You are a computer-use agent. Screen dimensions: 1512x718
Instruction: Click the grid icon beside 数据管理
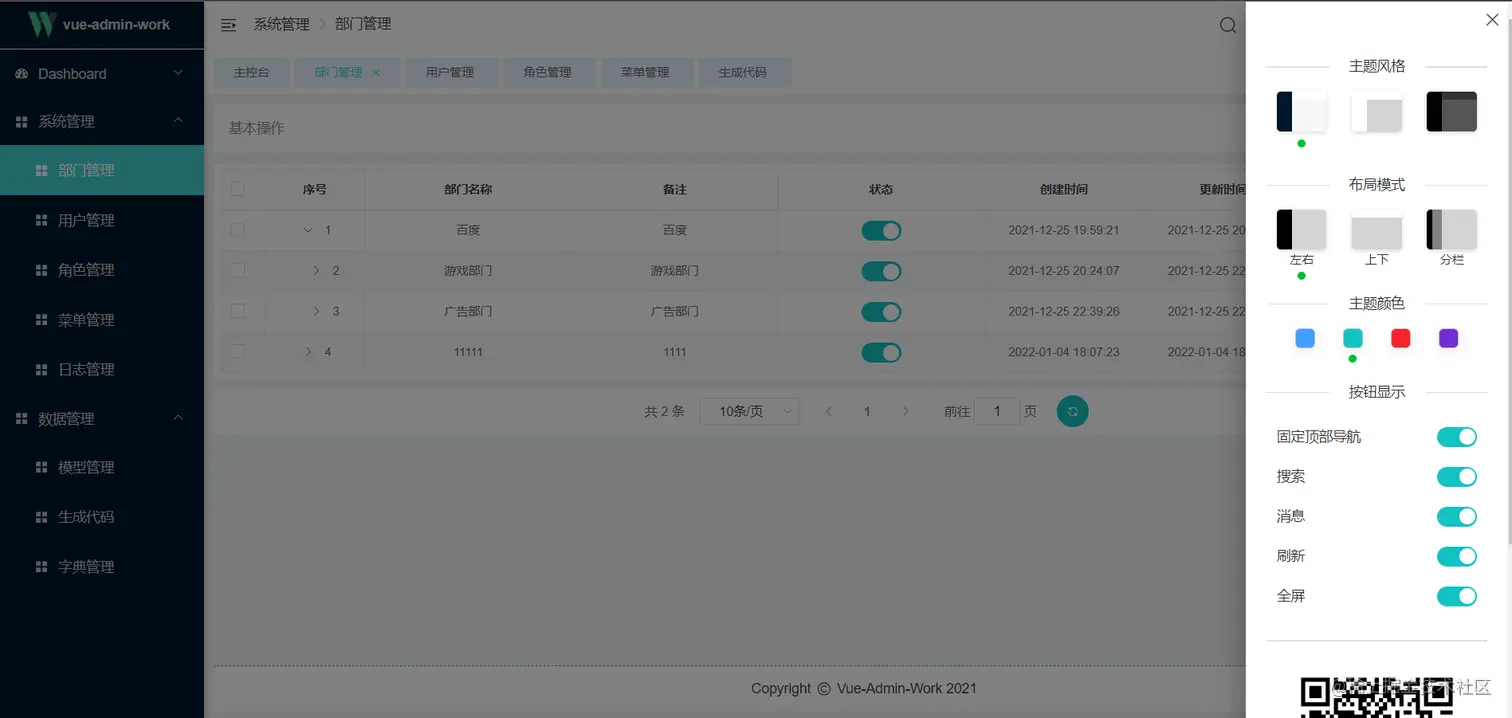22,419
